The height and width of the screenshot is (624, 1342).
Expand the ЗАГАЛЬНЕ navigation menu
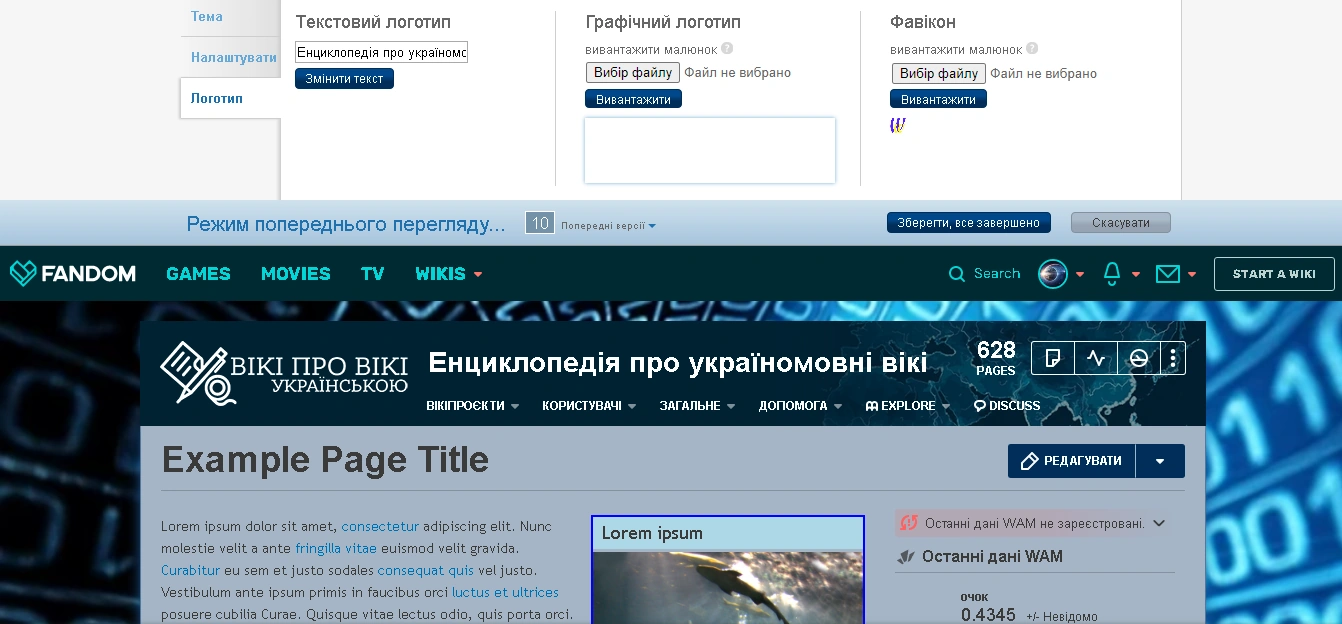[x=697, y=406]
